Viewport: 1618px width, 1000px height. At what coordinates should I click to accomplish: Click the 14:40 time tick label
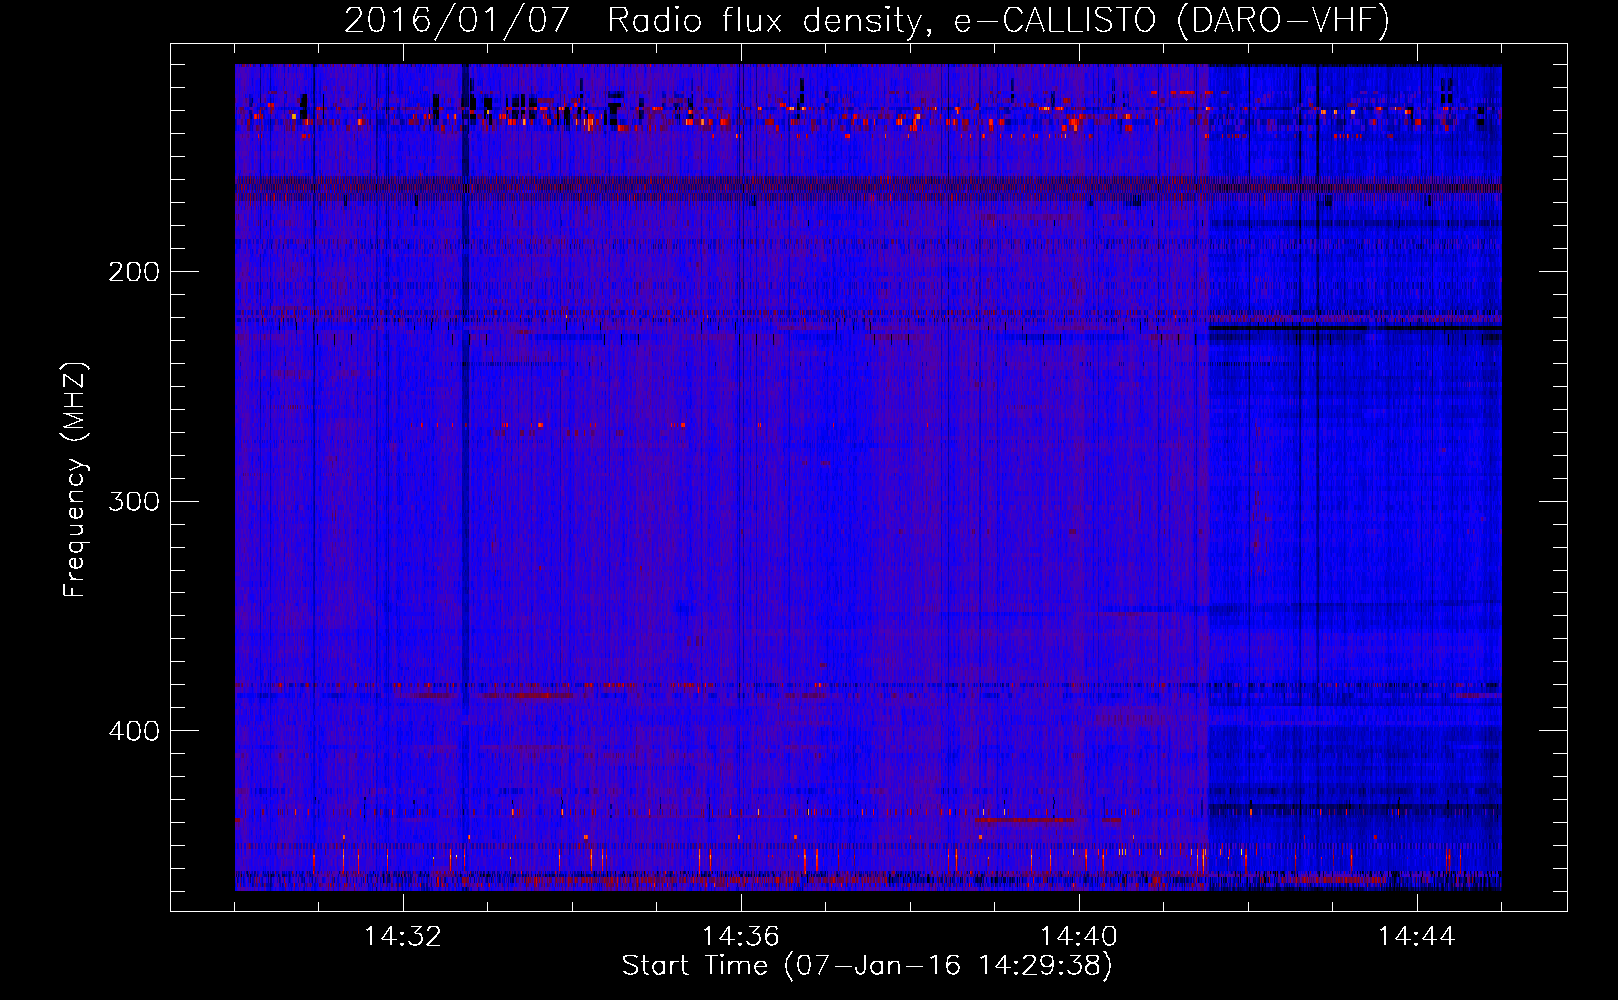[x=1079, y=937]
